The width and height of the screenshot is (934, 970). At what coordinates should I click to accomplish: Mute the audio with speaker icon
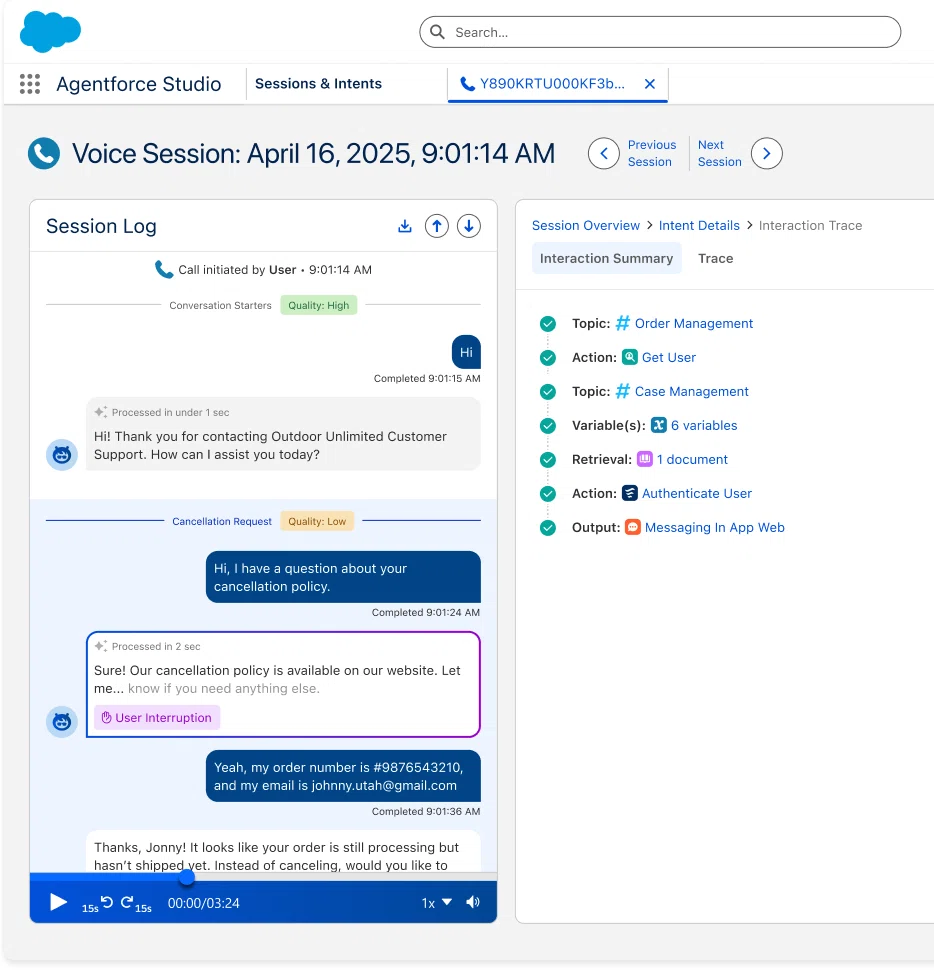click(473, 902)
